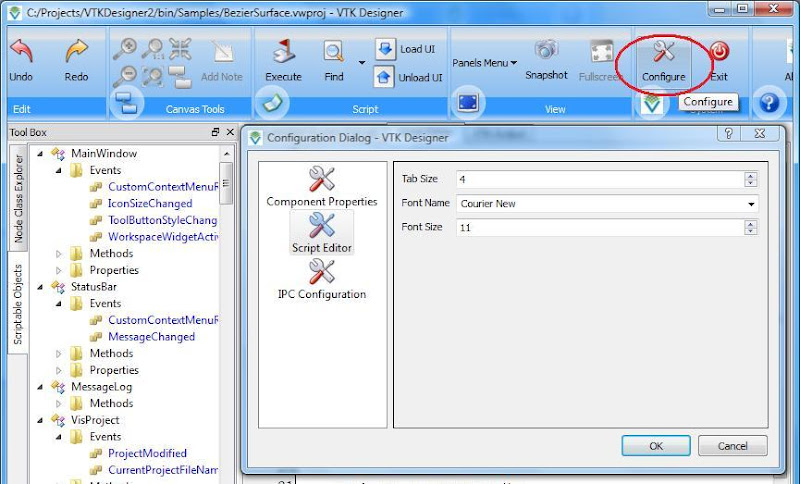Close the Tool Box panel
Image resolution: width=800 pixels, height=484 pixels.
tap(230, 132)
